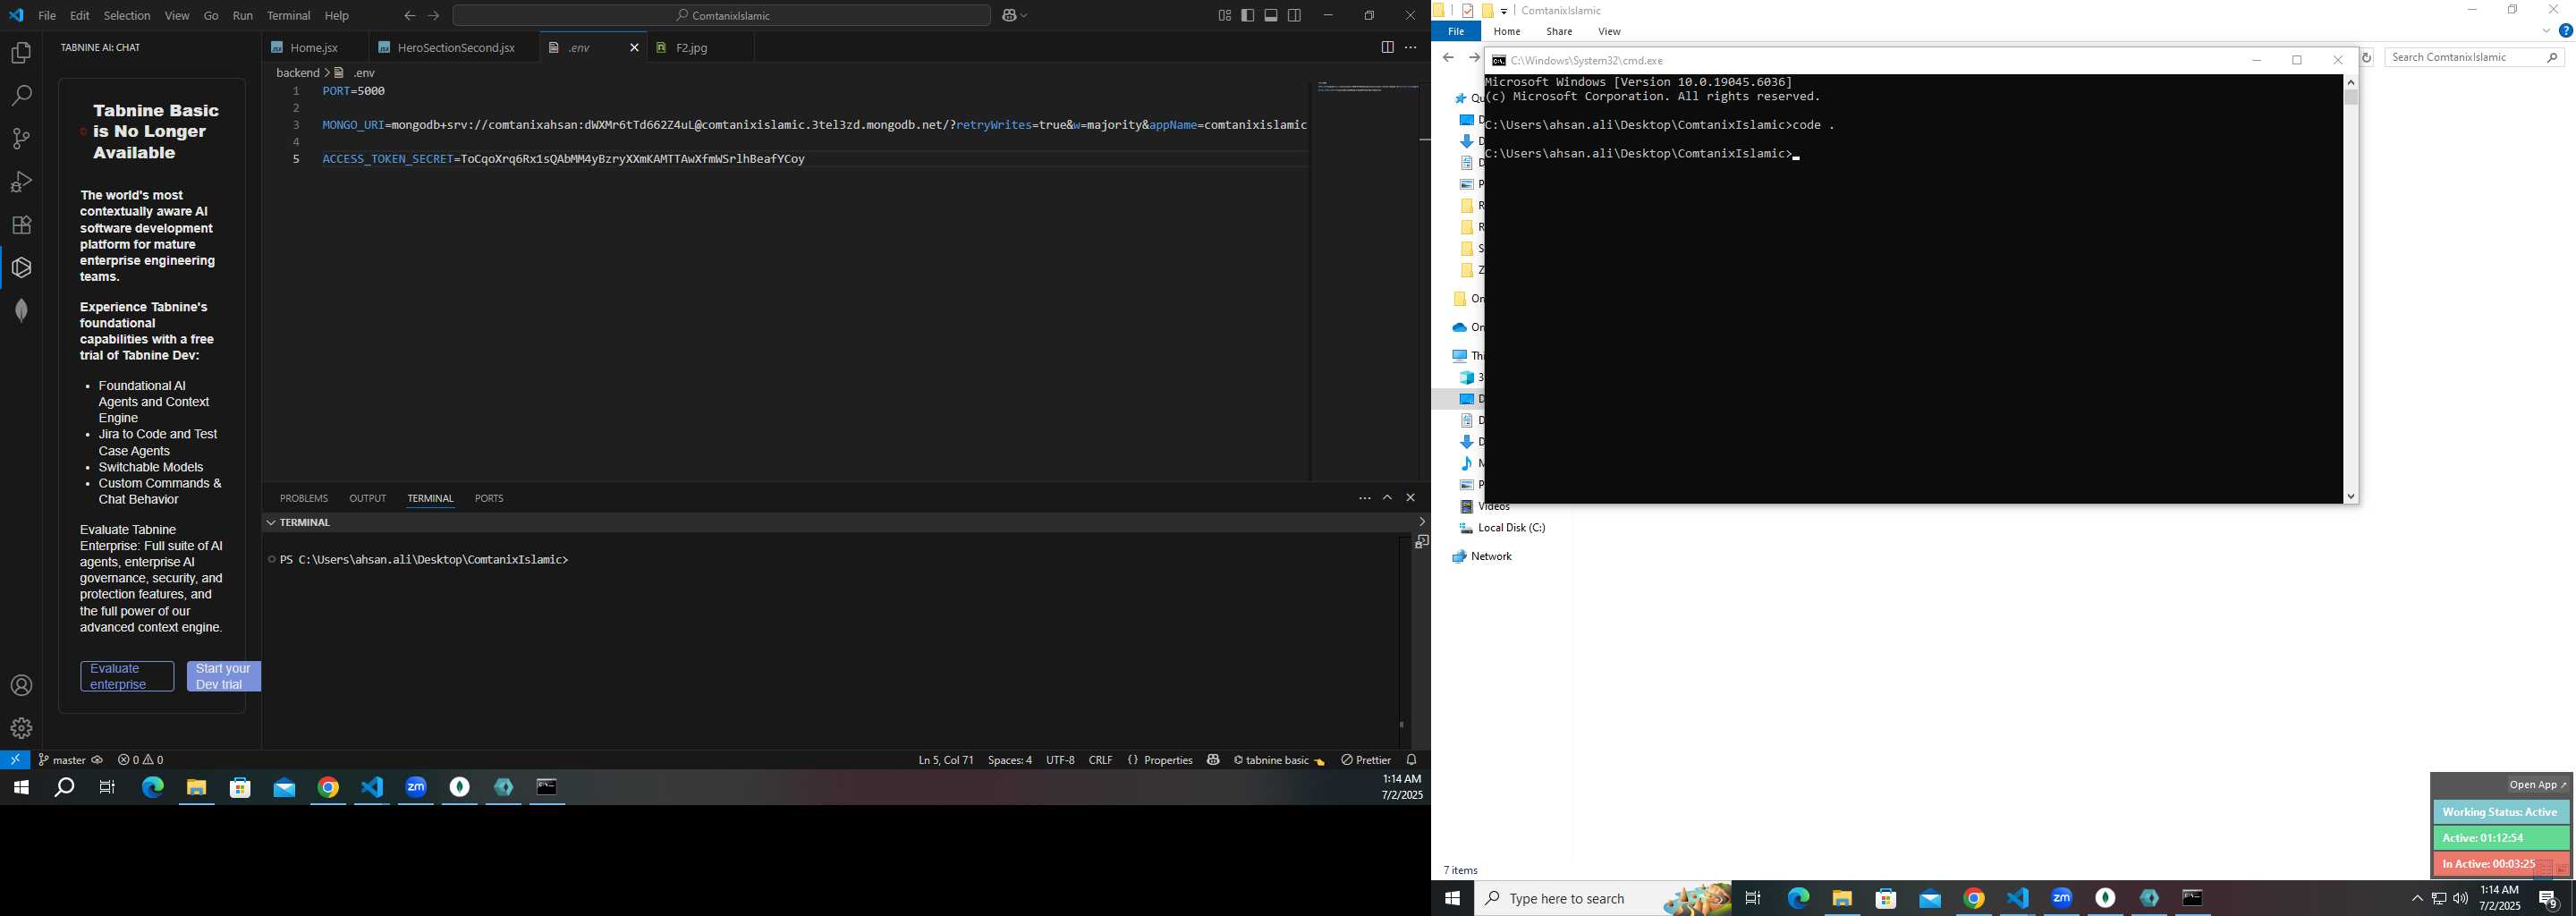Click search magnifier in Explorer search box
The height and width of the screenshot is (916, 2576).
click(2552, 58)
